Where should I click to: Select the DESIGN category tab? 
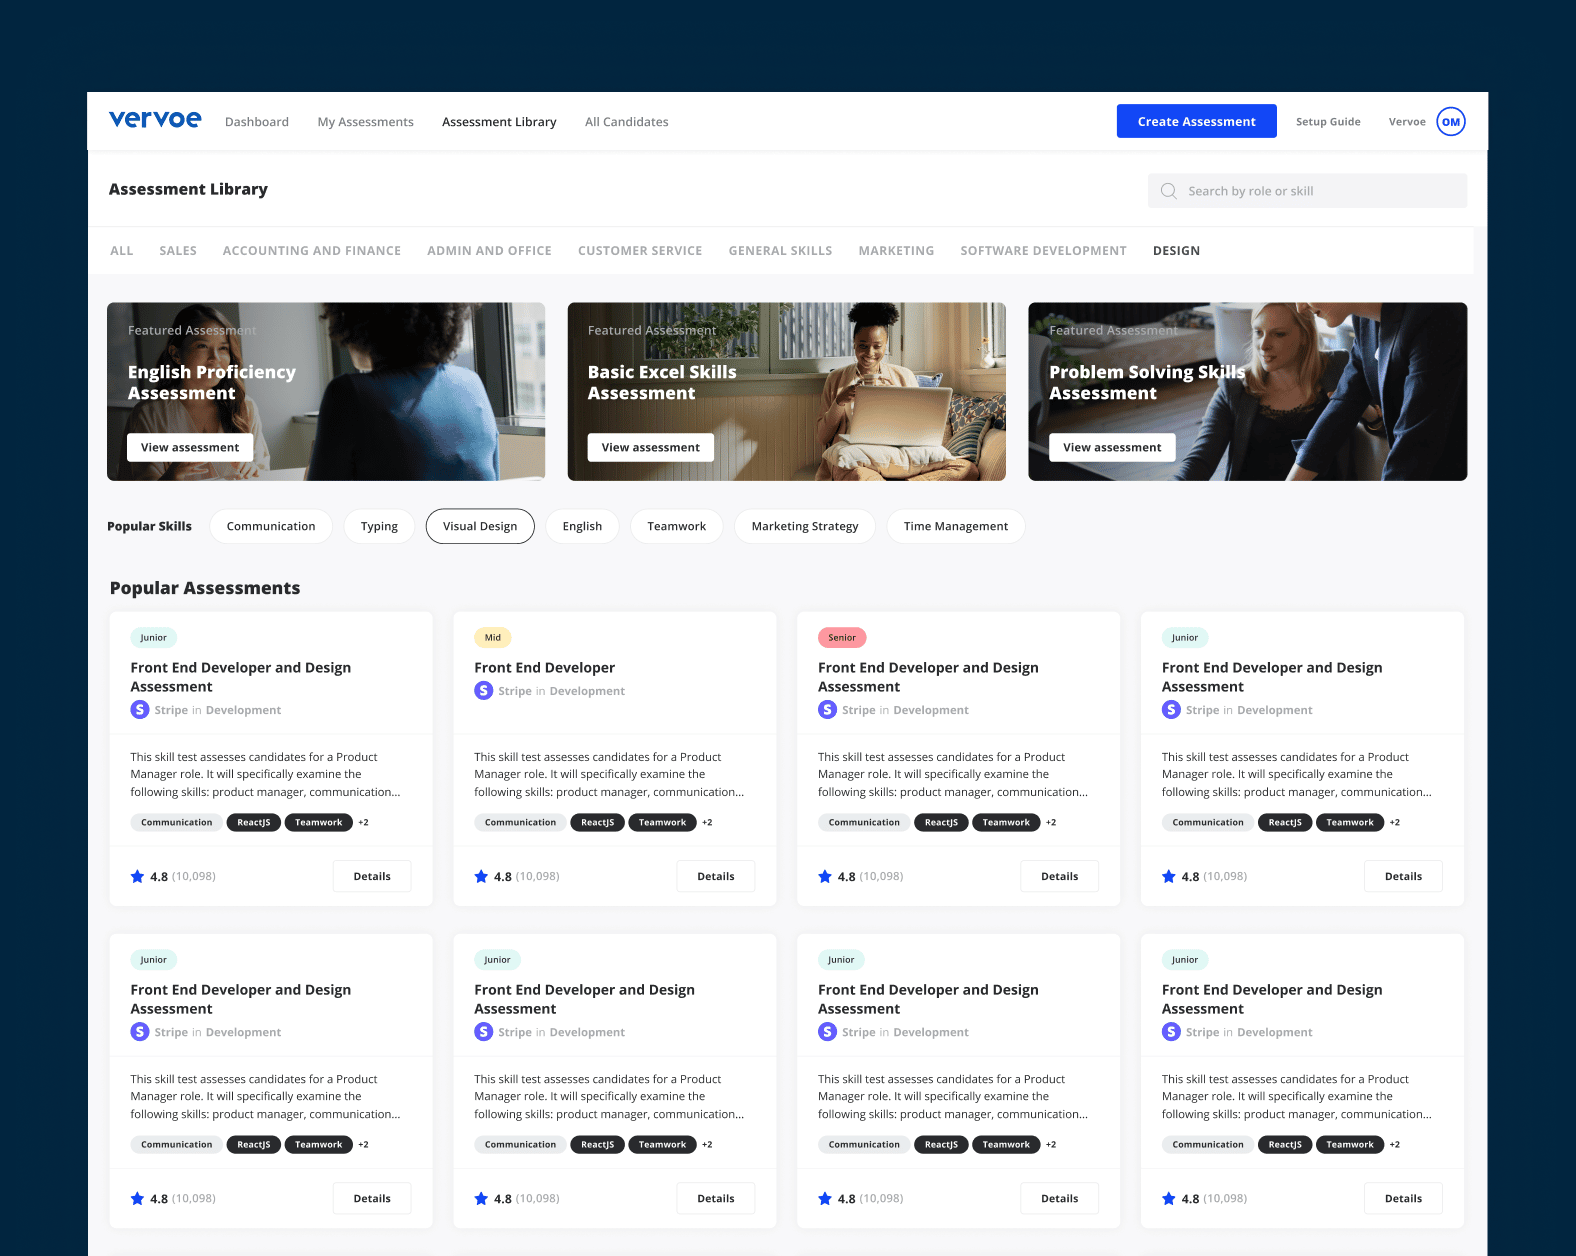1176,251
